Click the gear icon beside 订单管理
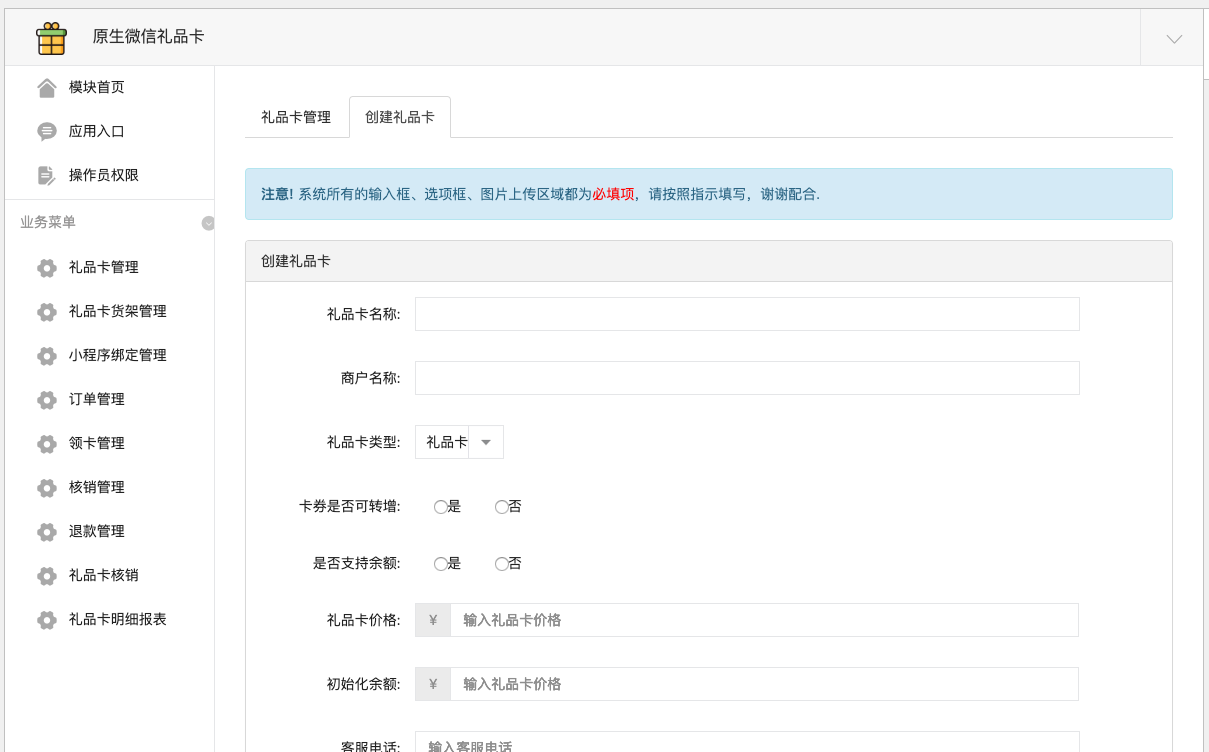Image resolution: width=1209 pixels, height=752 pixels. pos(47,400)
